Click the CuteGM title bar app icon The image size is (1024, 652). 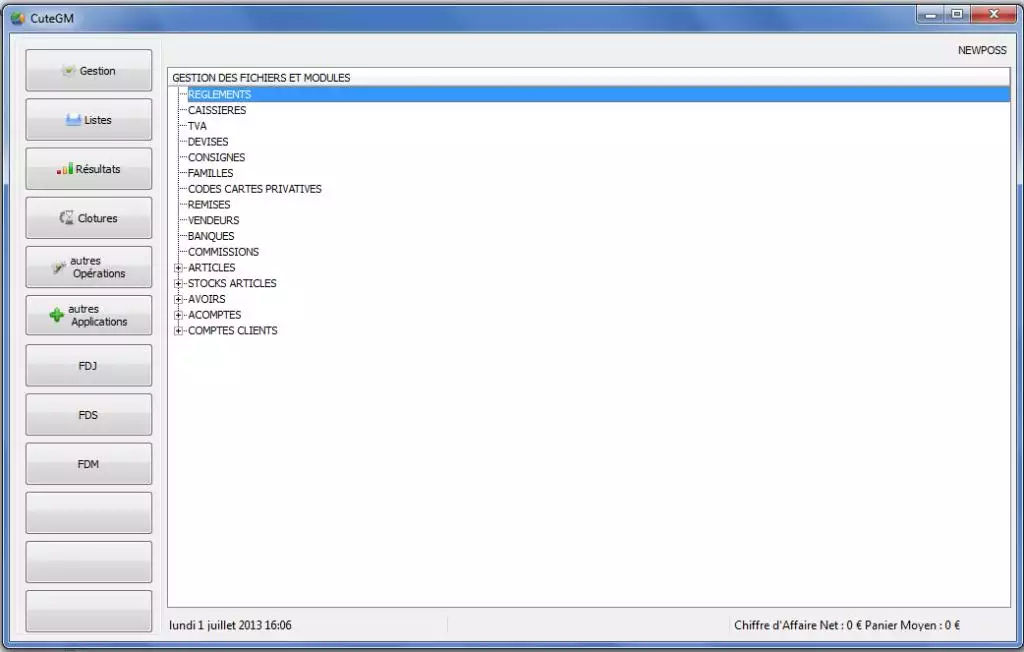click(x=17, y=18)
